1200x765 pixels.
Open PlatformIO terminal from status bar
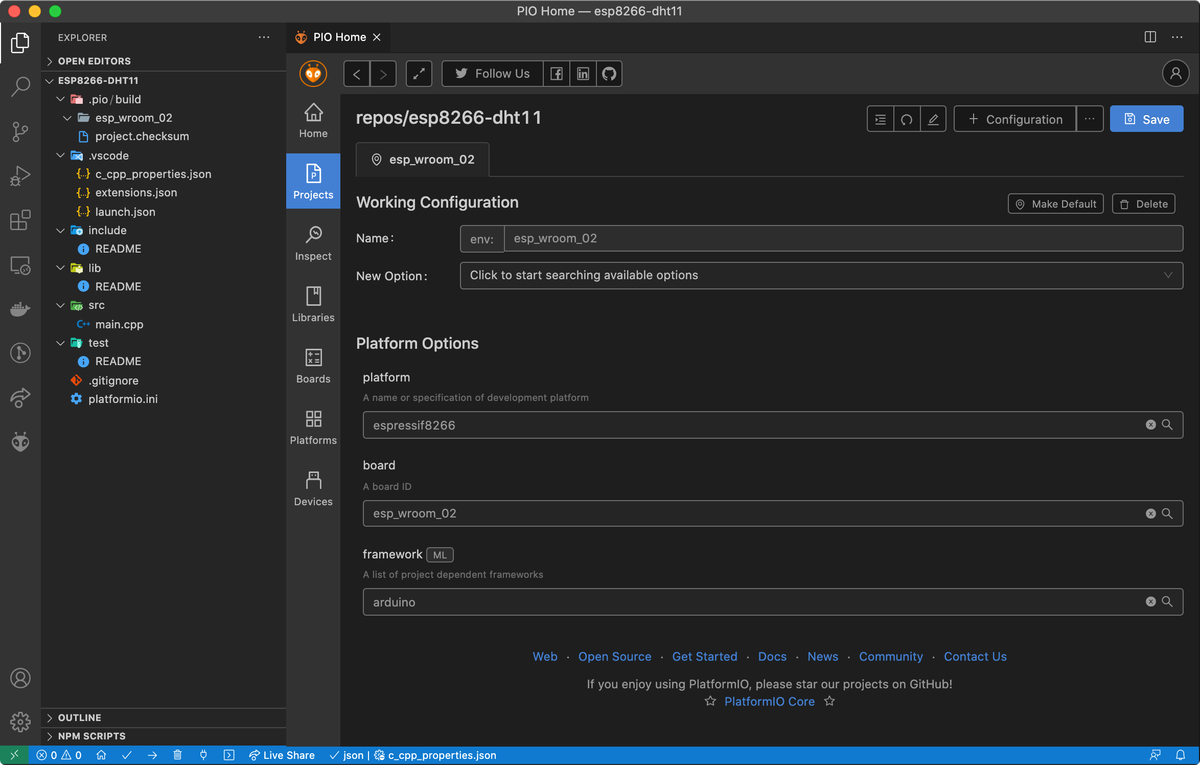[x=228, y=755]
